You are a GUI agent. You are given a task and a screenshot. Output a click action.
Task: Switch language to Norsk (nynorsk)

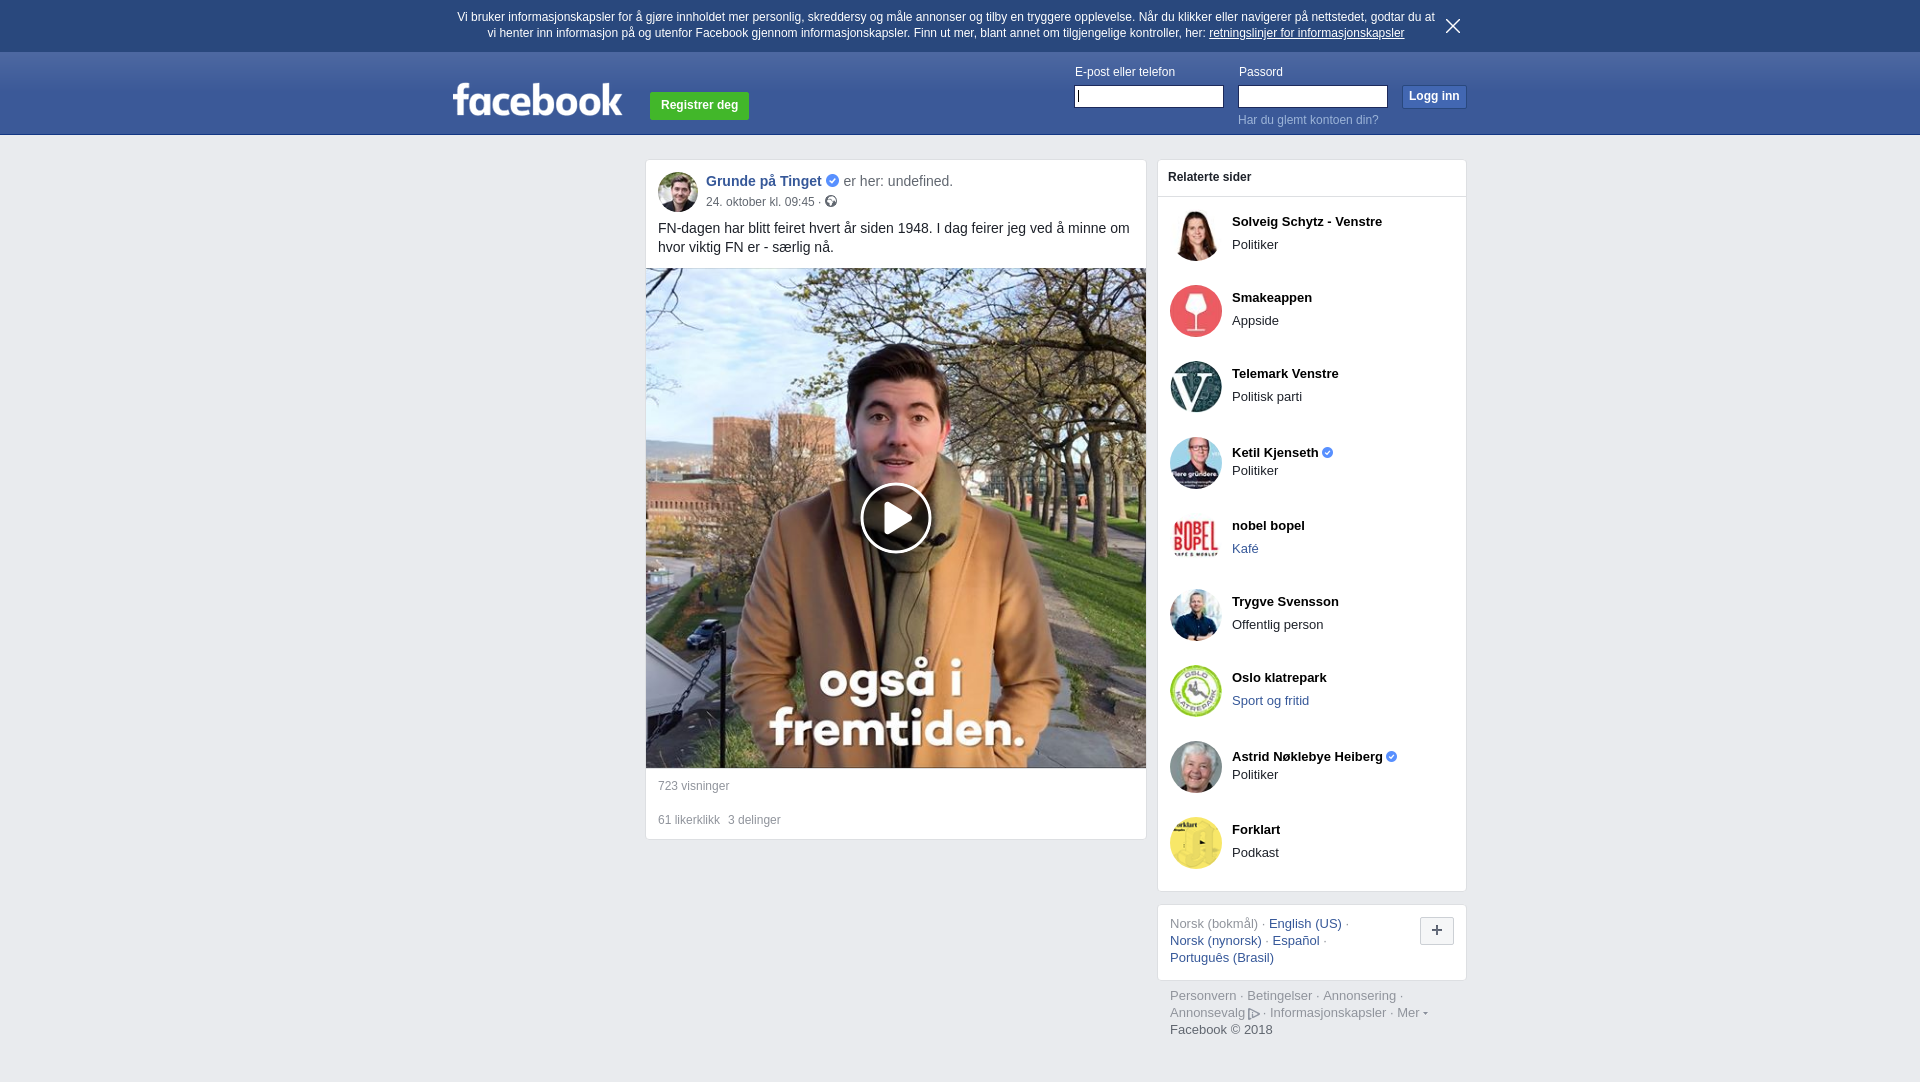1216,941
